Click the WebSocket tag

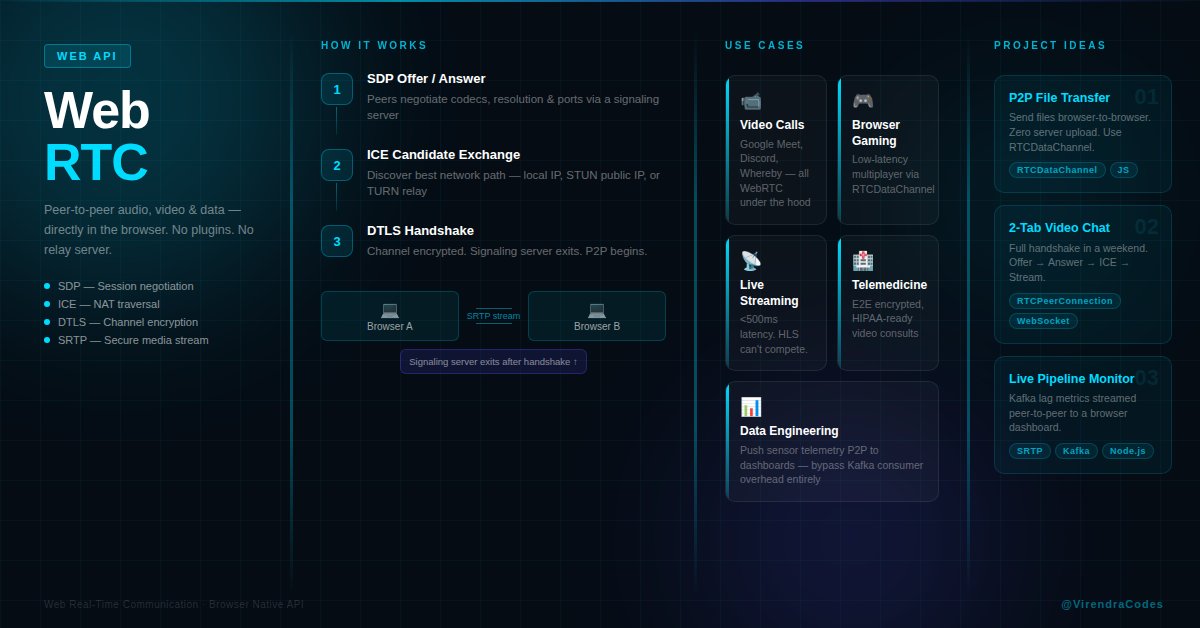coord(1043,321)
